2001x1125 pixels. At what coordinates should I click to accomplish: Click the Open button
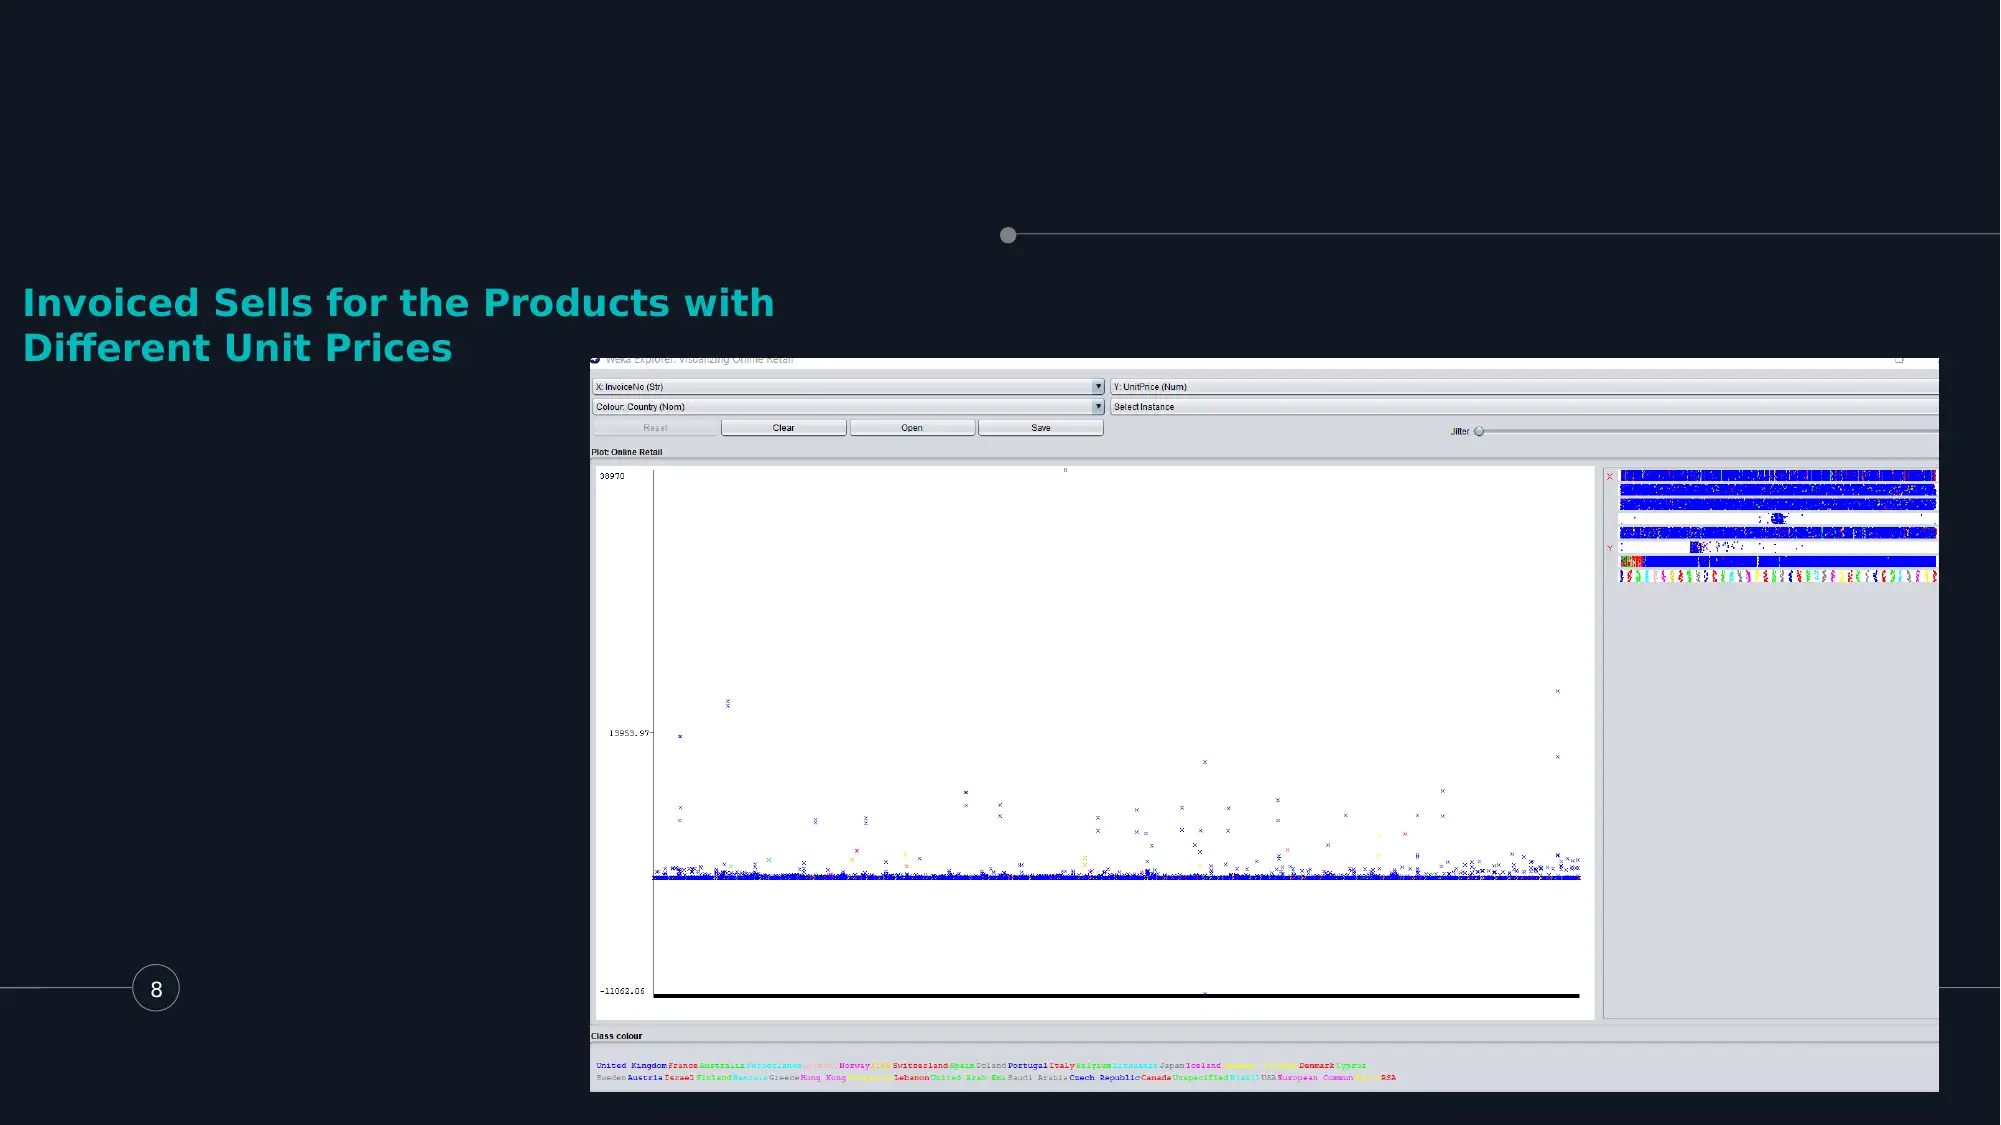coord(912,428)
